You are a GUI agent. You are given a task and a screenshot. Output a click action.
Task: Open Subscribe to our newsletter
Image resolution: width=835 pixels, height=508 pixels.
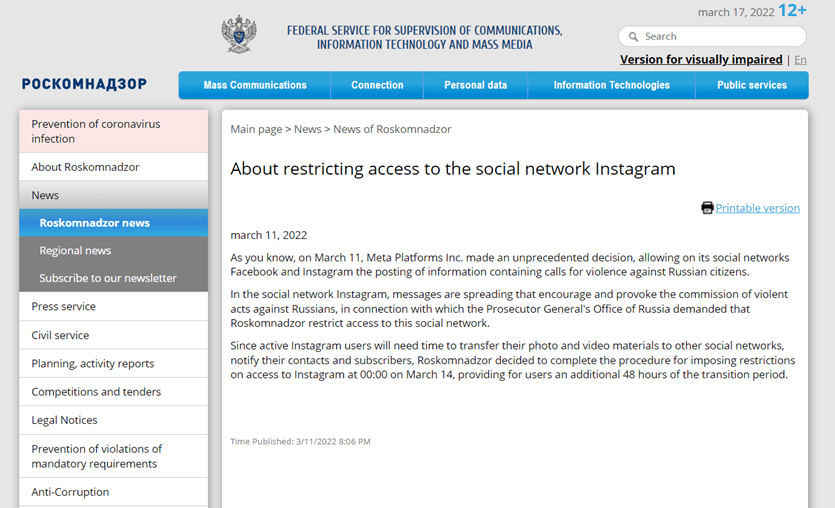[113, 278]
